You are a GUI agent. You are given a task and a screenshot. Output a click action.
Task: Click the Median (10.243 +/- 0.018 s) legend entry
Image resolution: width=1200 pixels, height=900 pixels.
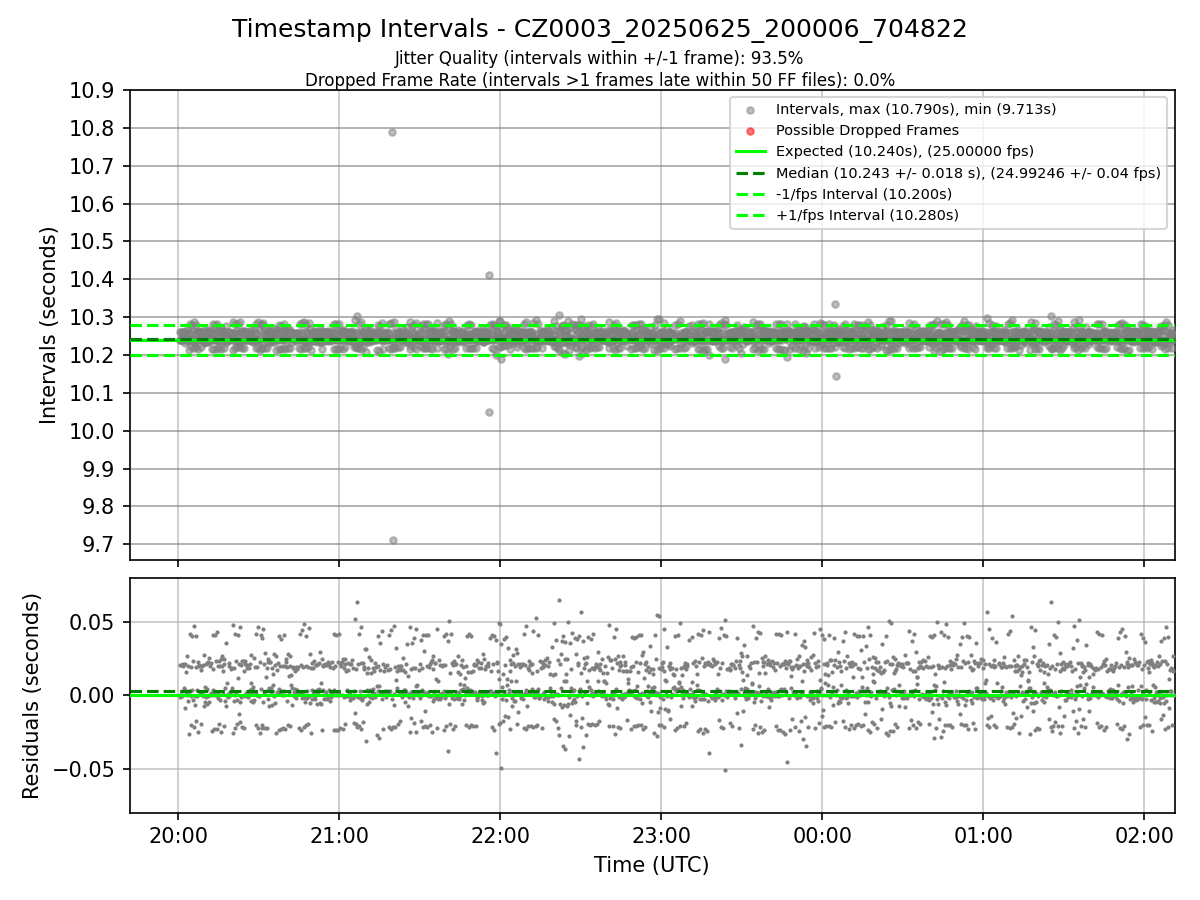968,173
